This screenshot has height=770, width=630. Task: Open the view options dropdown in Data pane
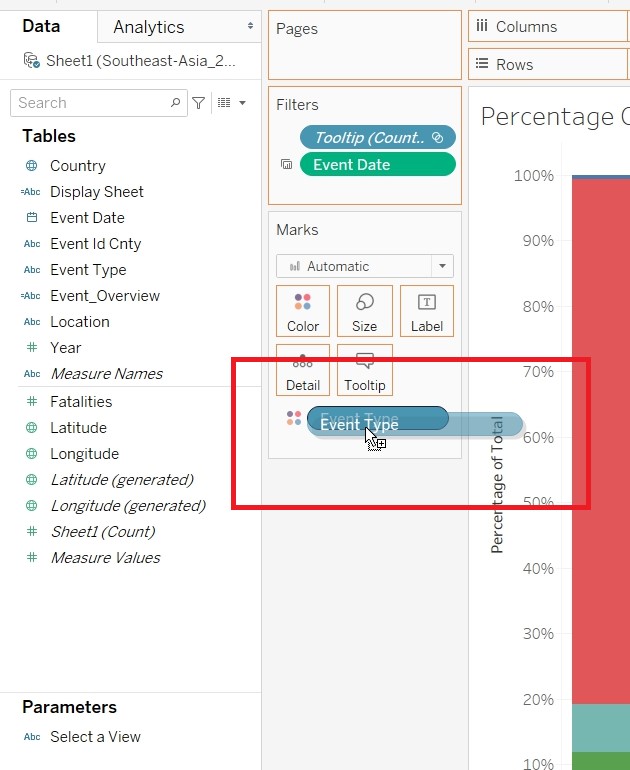pos(231,103)
